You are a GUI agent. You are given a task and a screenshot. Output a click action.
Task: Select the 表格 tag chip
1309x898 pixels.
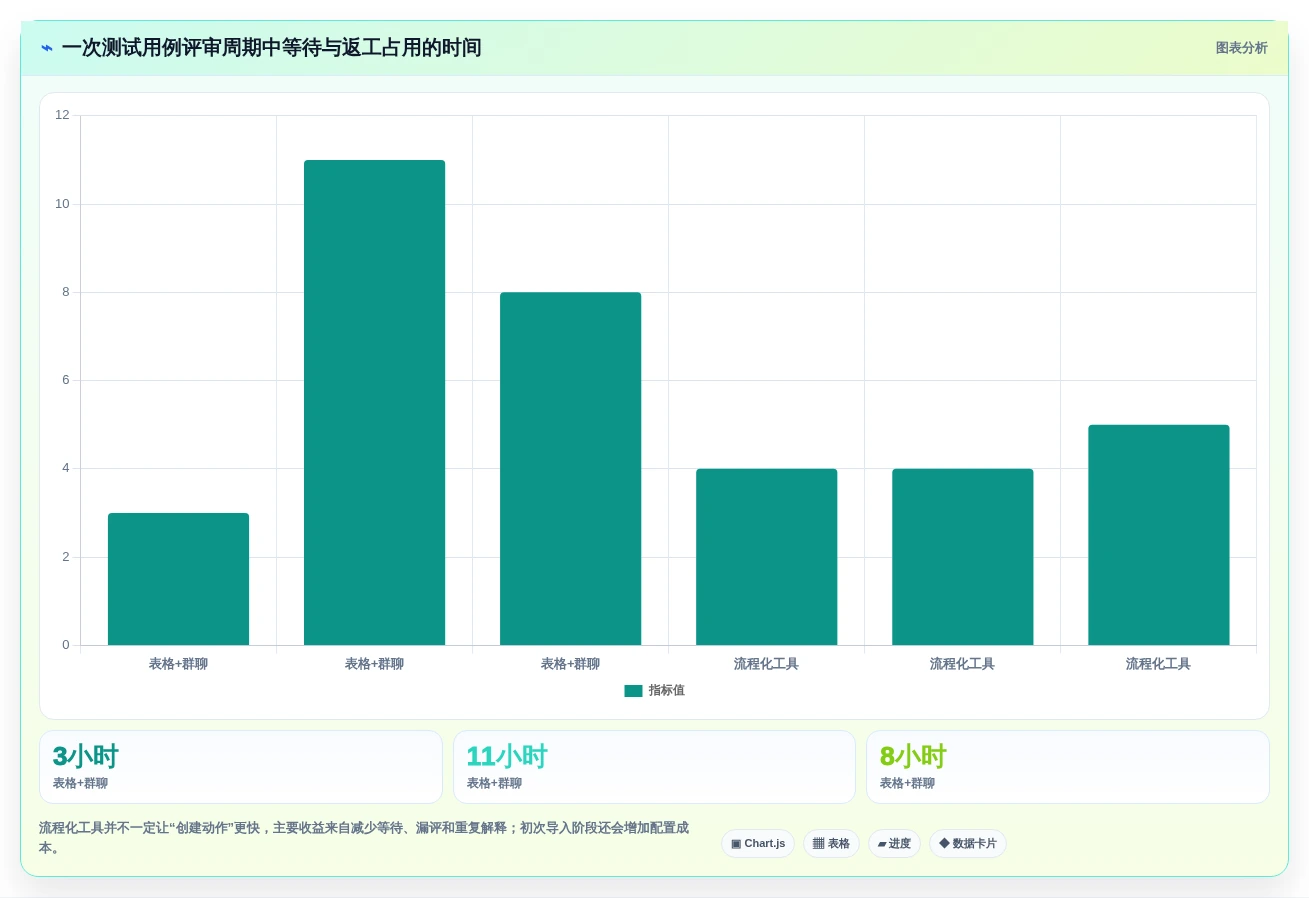[x=831, y=844]
